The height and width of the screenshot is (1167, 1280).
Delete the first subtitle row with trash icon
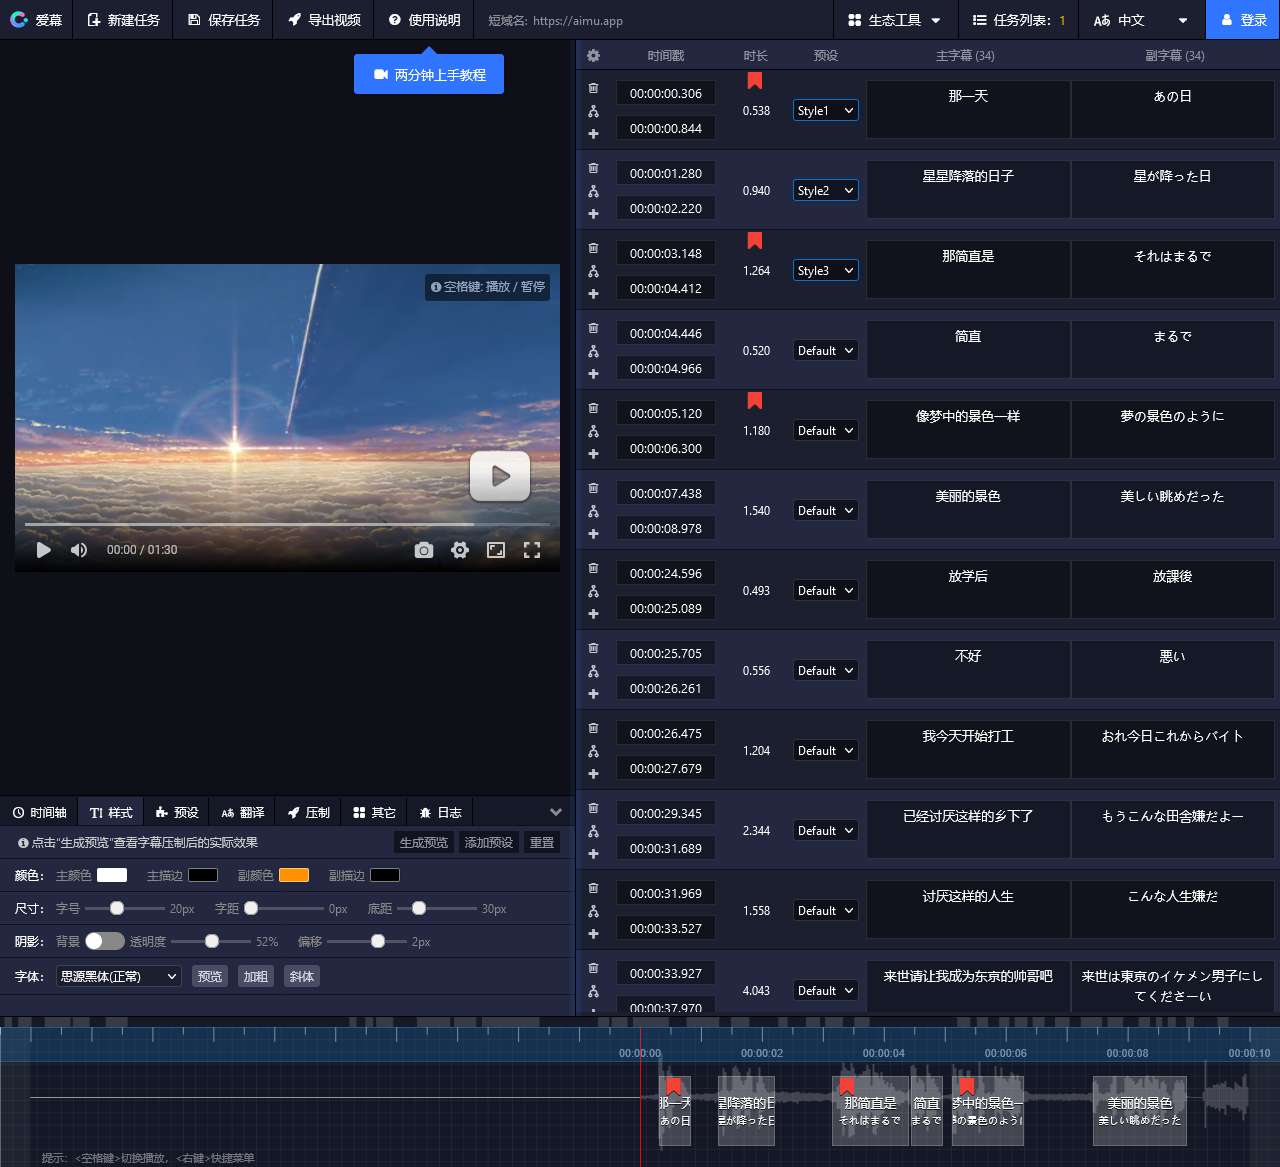coord(593,88)
